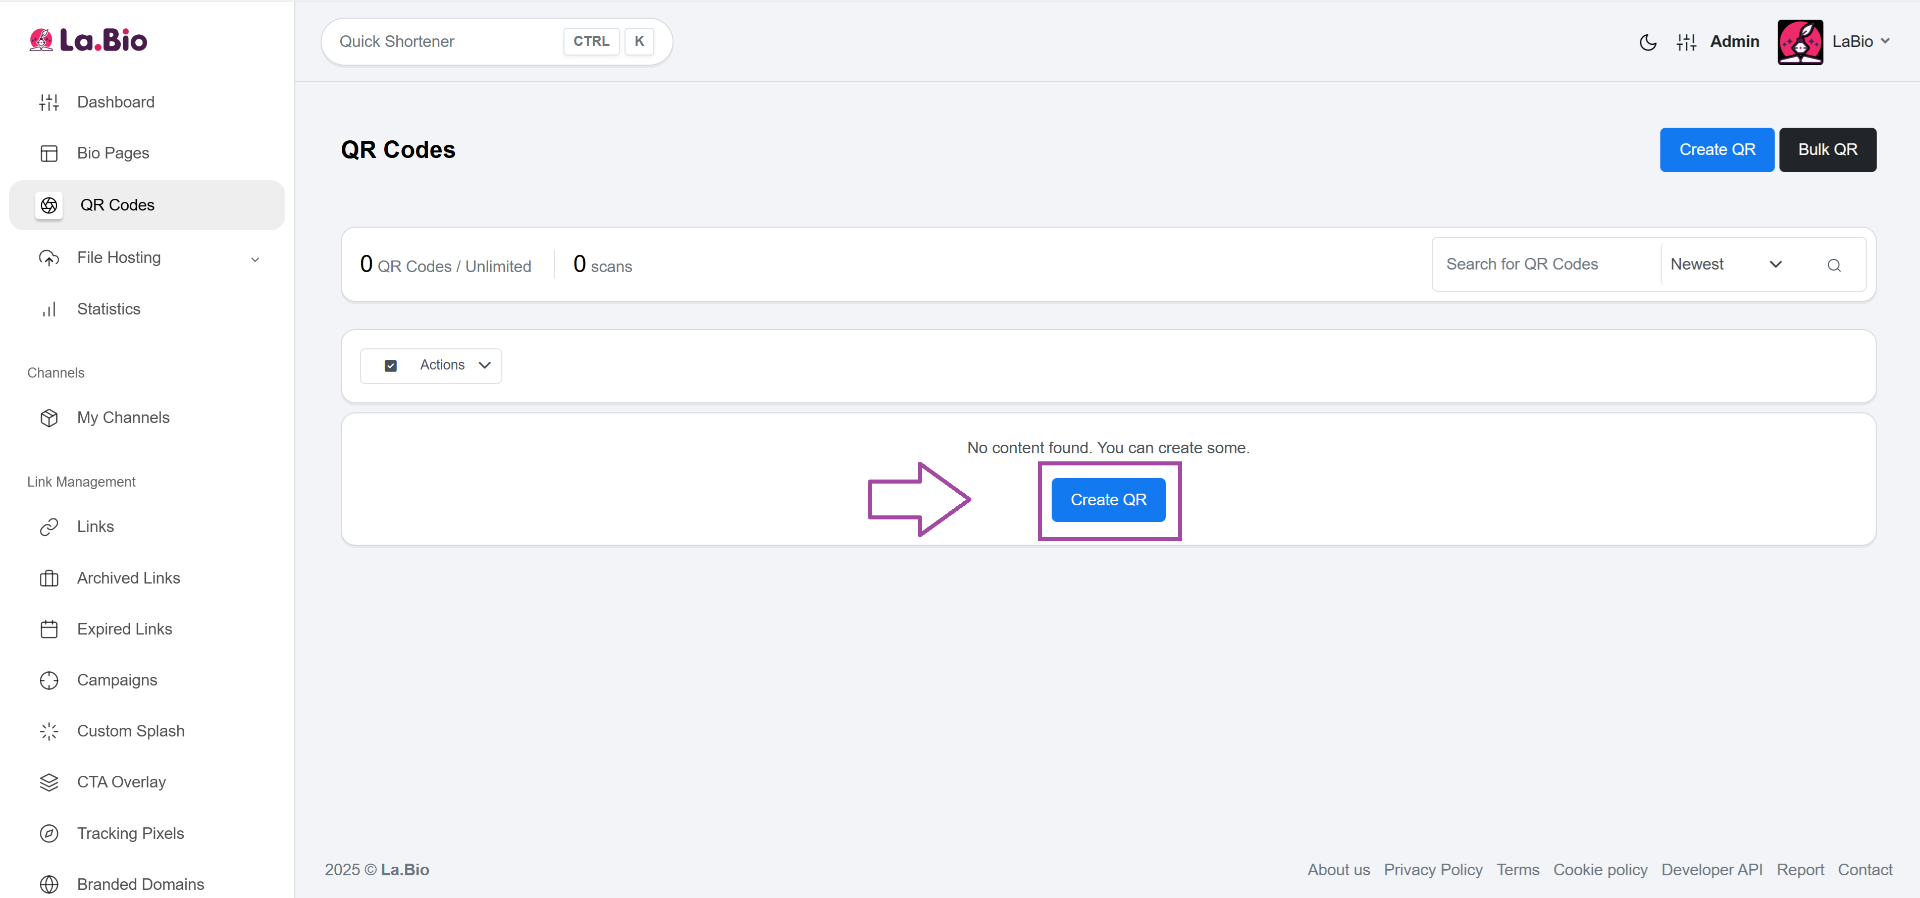Image resolution: width=1920 pixels, height=898 pixels.
Task: Open Custom Splash icon
Action: tap(49, 731)
